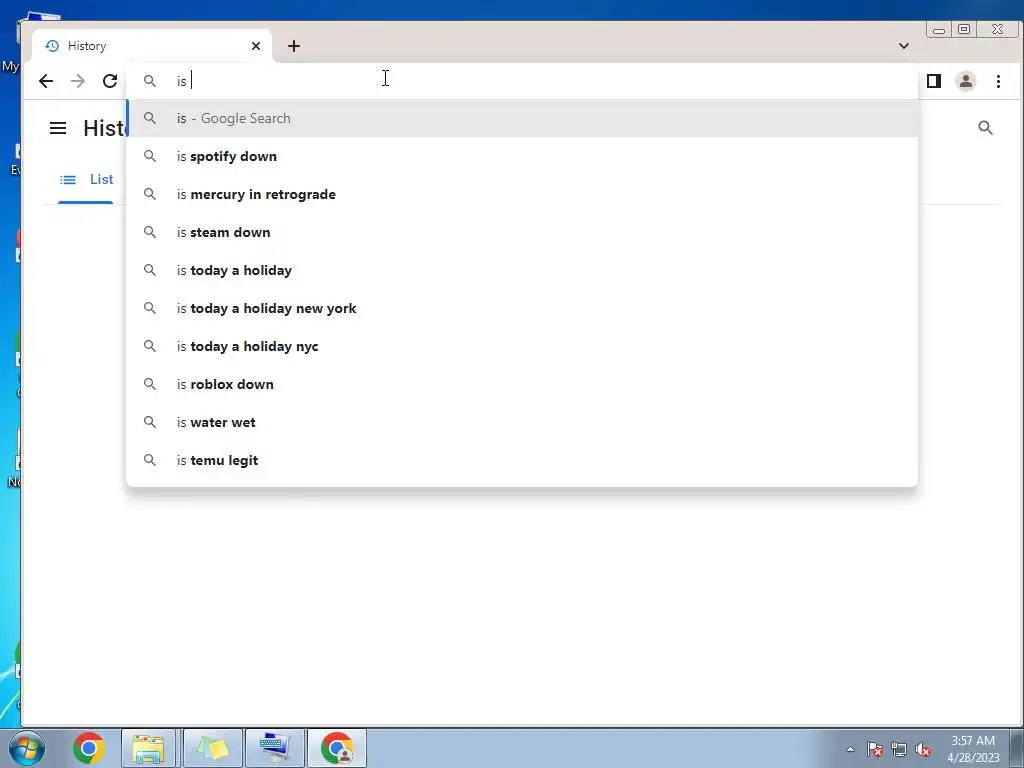Viewport: 1024px width, 768px height.
Task: Click Action Center flag tray icon
Action: pyautogui.click(x=875, y=749)
